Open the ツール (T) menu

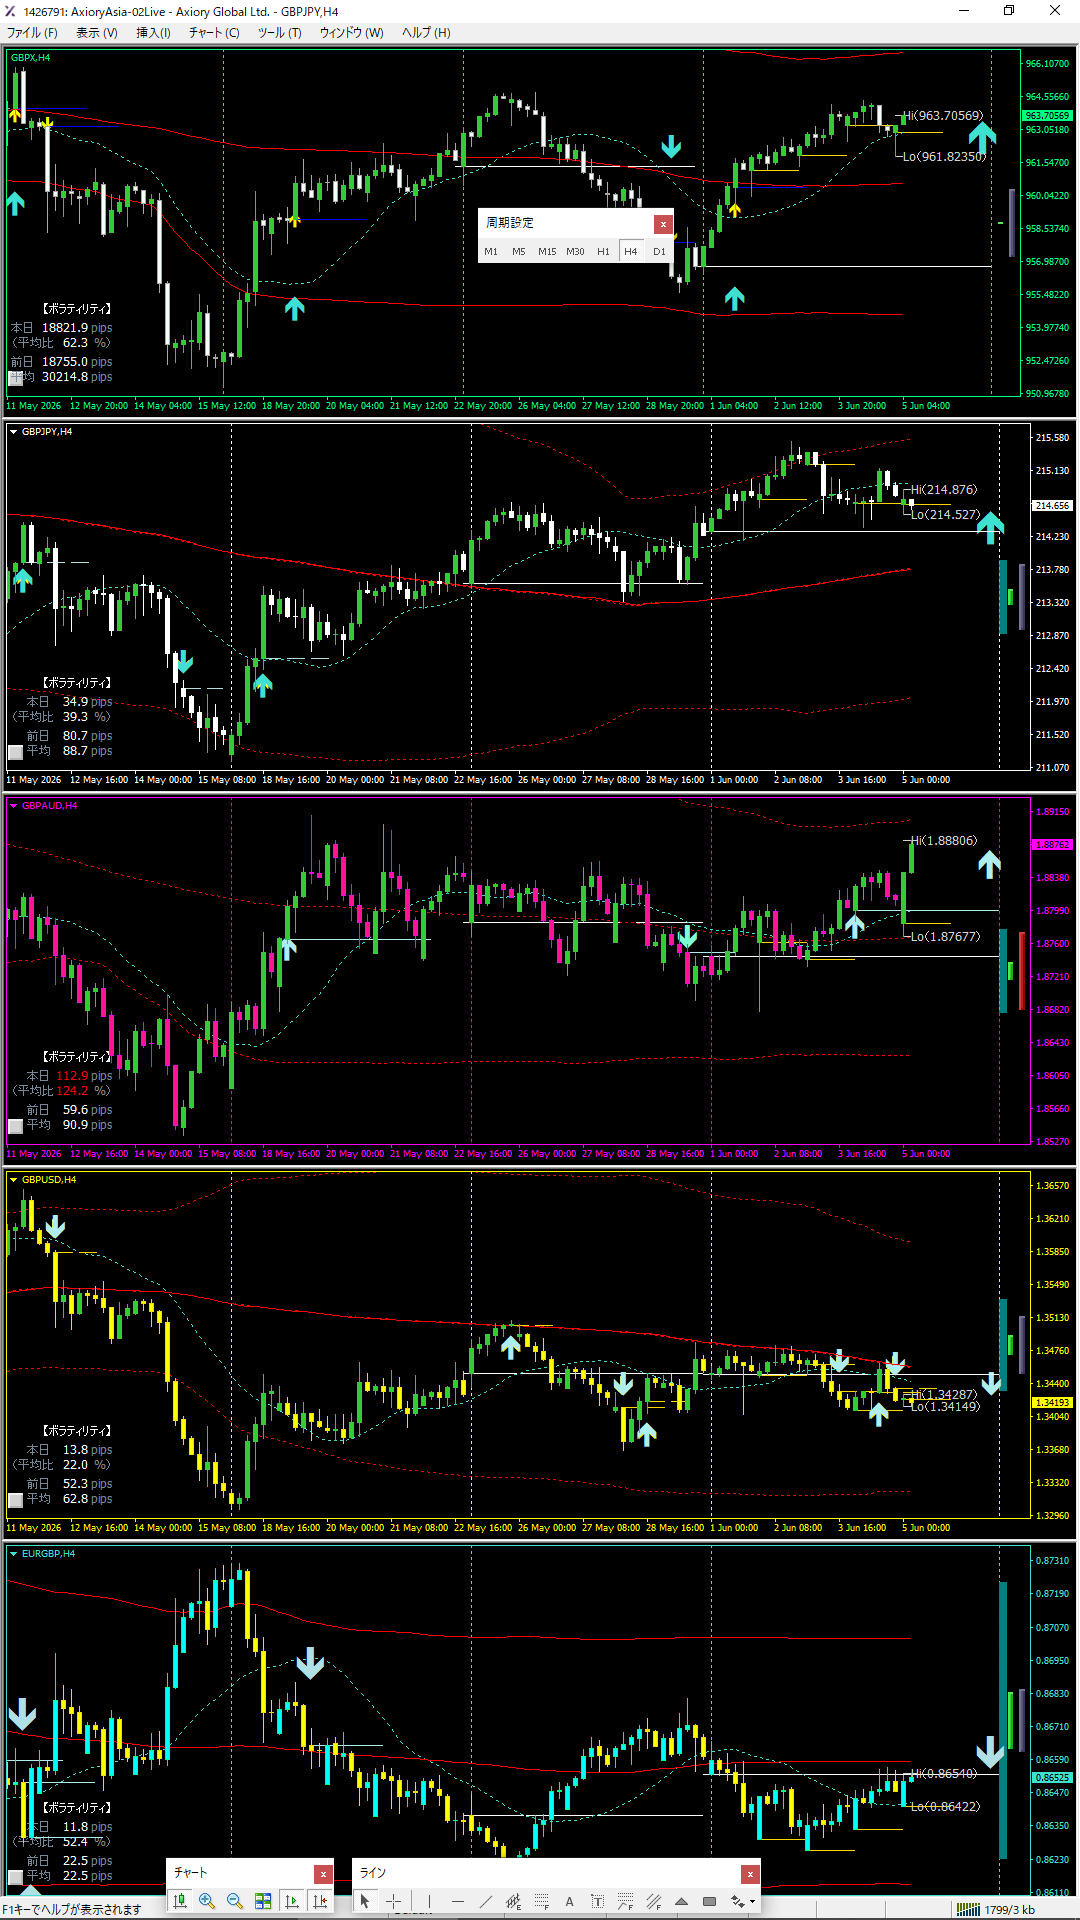coord(279,32)
